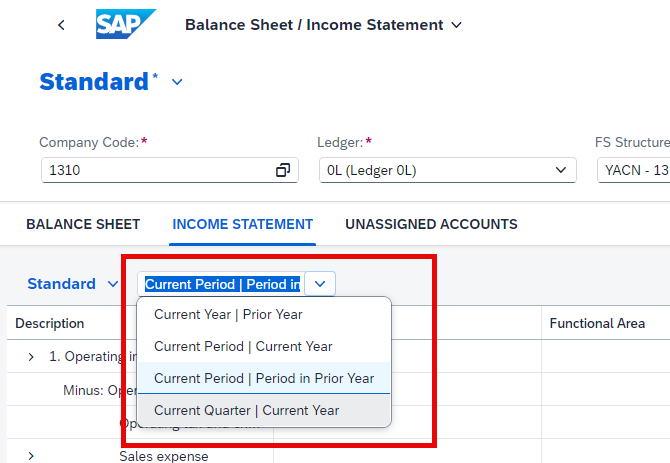This screenshot has width=670, height=463.
Task: Toggle the comparison period combo box arrow
Action: tap(320, 284)
